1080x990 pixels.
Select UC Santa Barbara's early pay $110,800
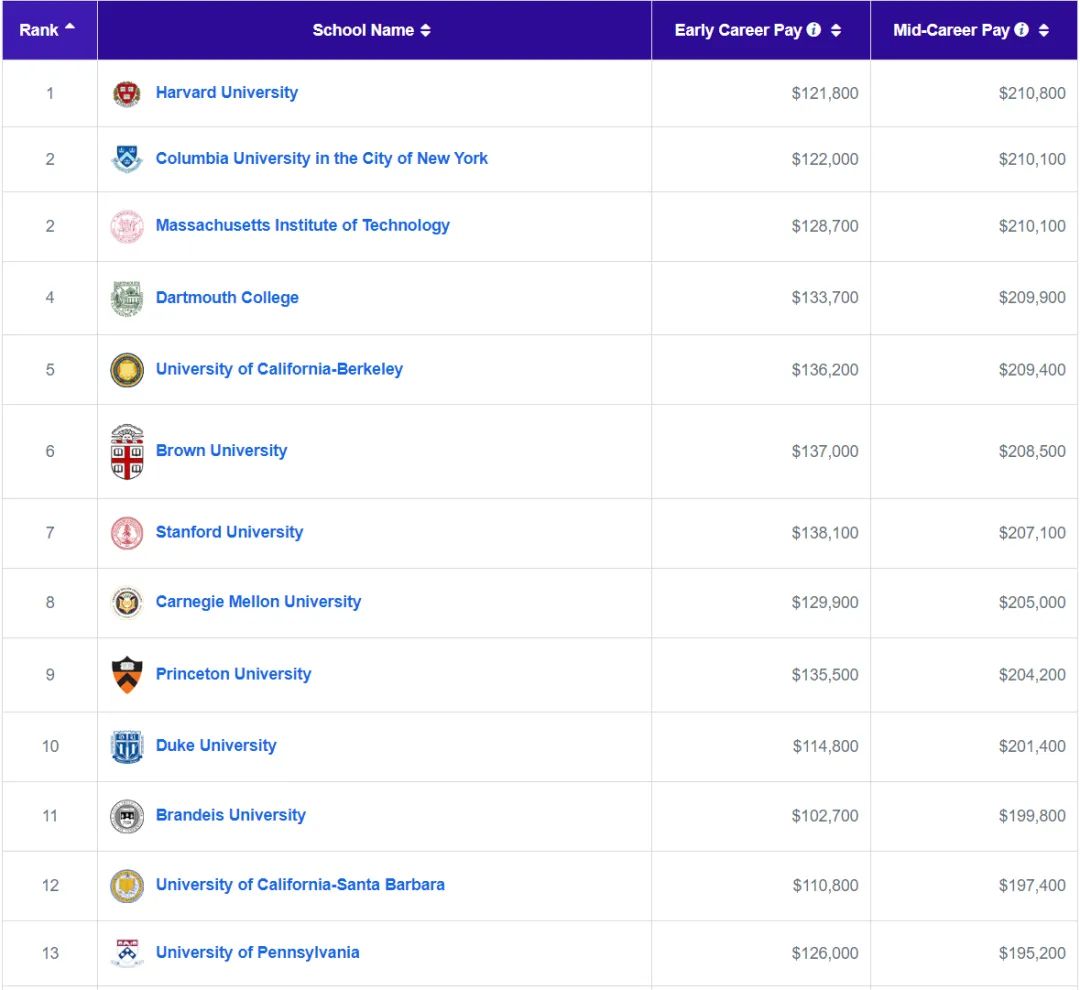click(825, 885)
